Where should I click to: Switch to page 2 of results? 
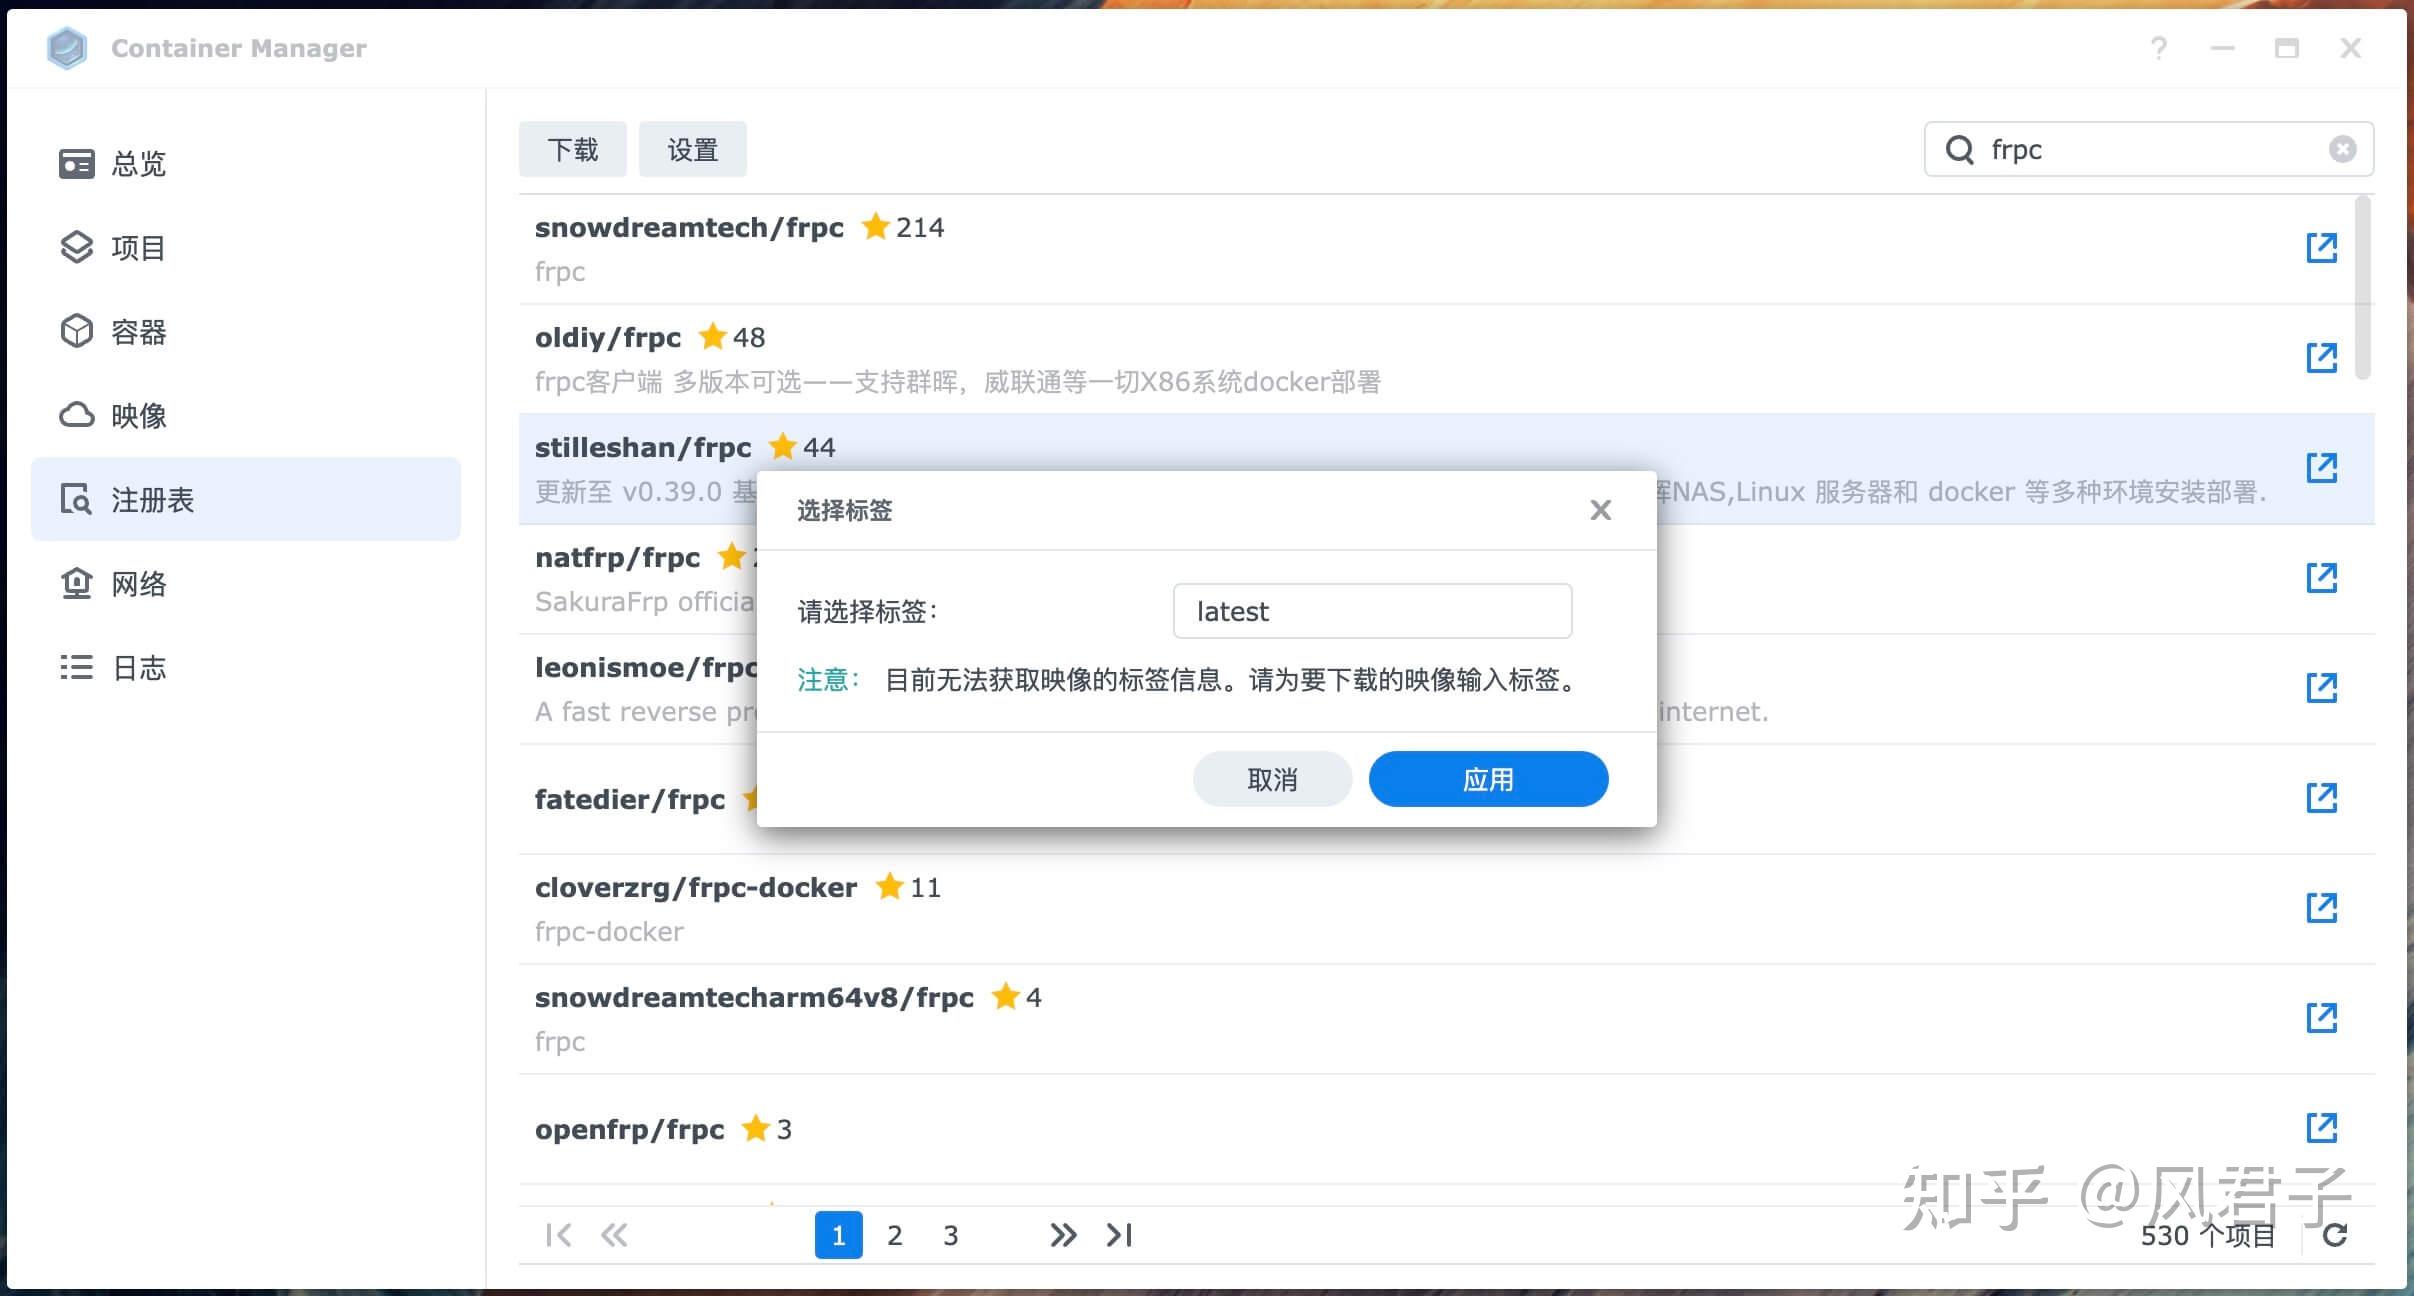[894, 1235]
